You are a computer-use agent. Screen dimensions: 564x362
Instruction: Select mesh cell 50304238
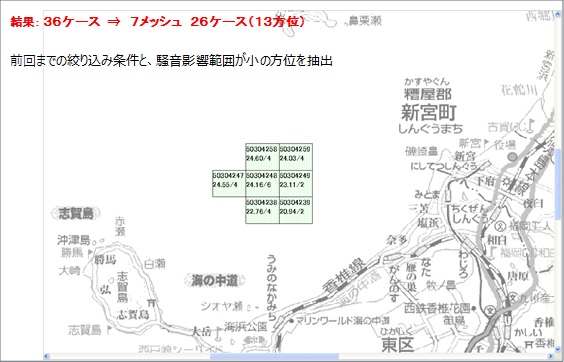point(262,210)
